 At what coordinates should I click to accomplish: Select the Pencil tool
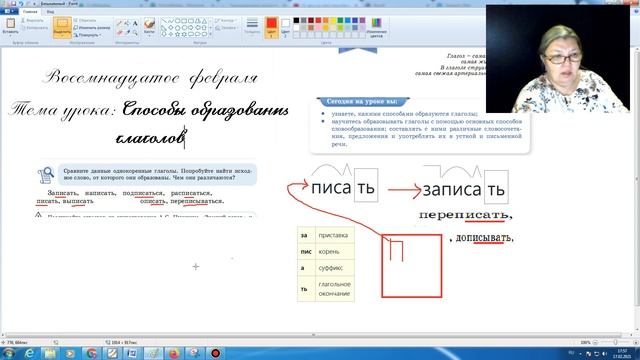(119, 23)
